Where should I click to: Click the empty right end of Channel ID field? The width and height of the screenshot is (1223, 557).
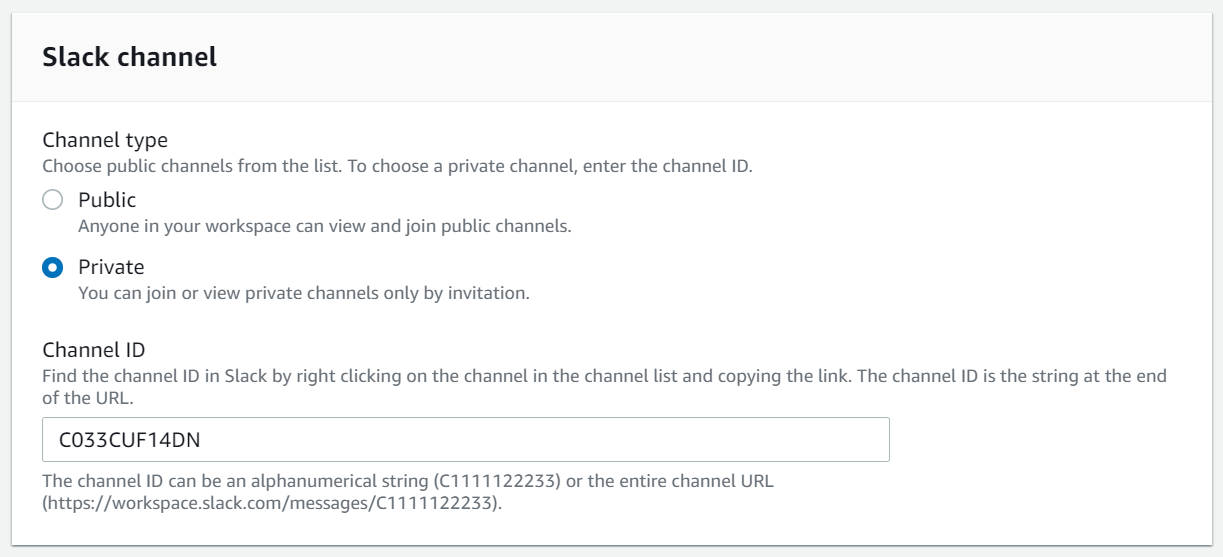(700, 440)
